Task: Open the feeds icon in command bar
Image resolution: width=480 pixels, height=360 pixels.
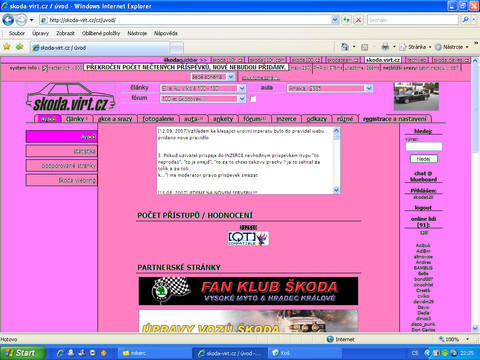Action: click(365, 47)
